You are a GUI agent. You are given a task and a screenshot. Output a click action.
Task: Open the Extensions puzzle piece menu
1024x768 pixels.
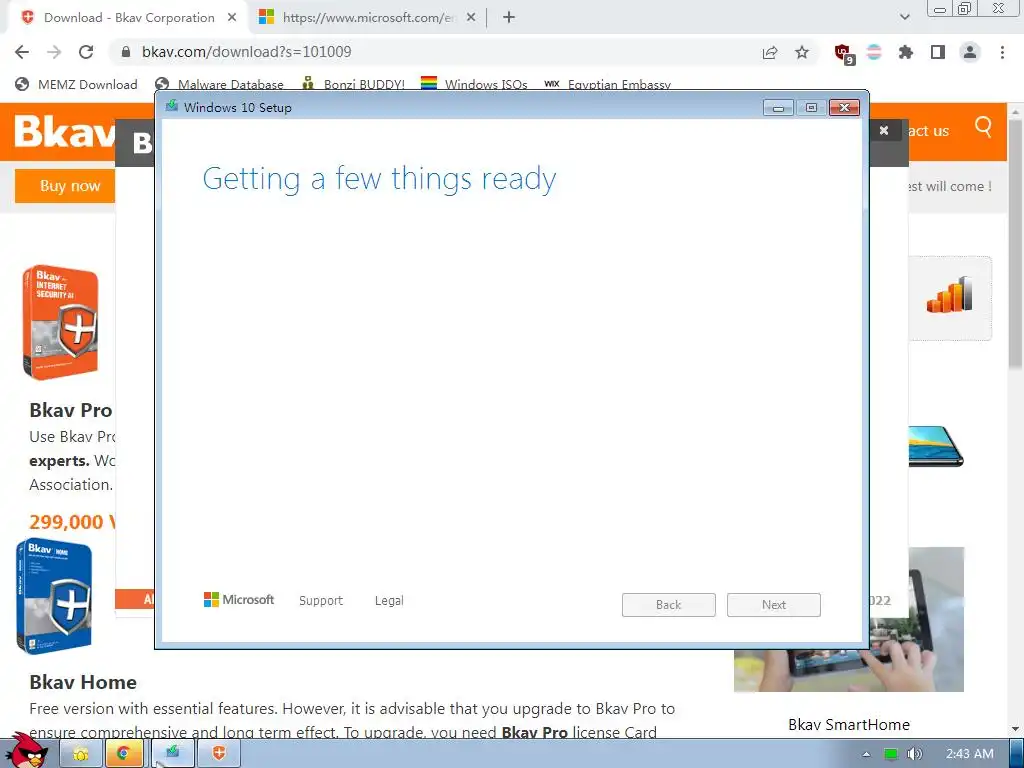(x=906, y=52)
